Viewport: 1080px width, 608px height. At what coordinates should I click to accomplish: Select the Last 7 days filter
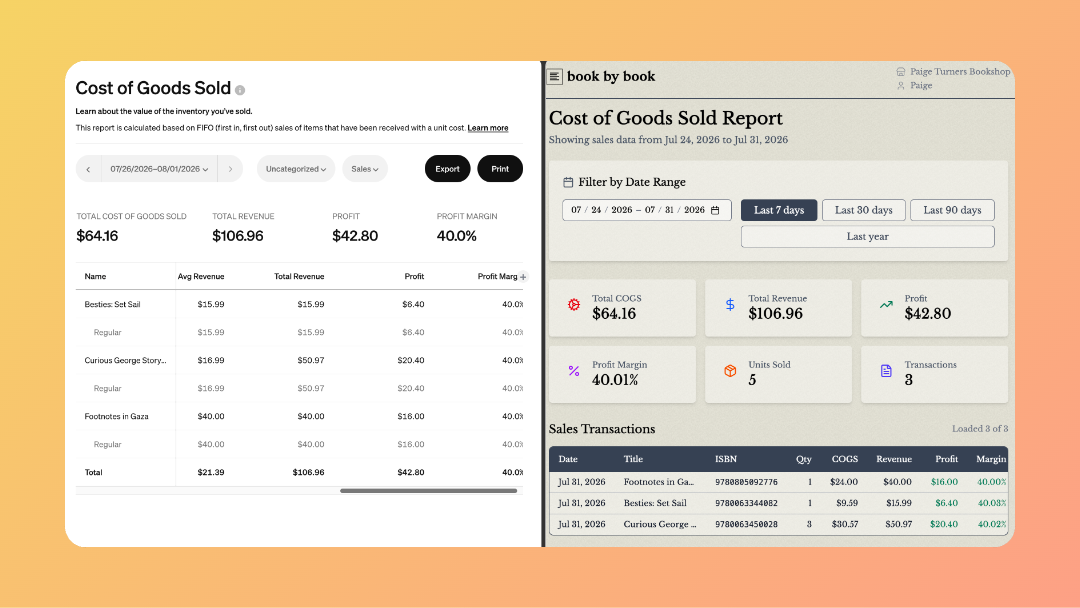pyautogui.click(x=779, y=210)
